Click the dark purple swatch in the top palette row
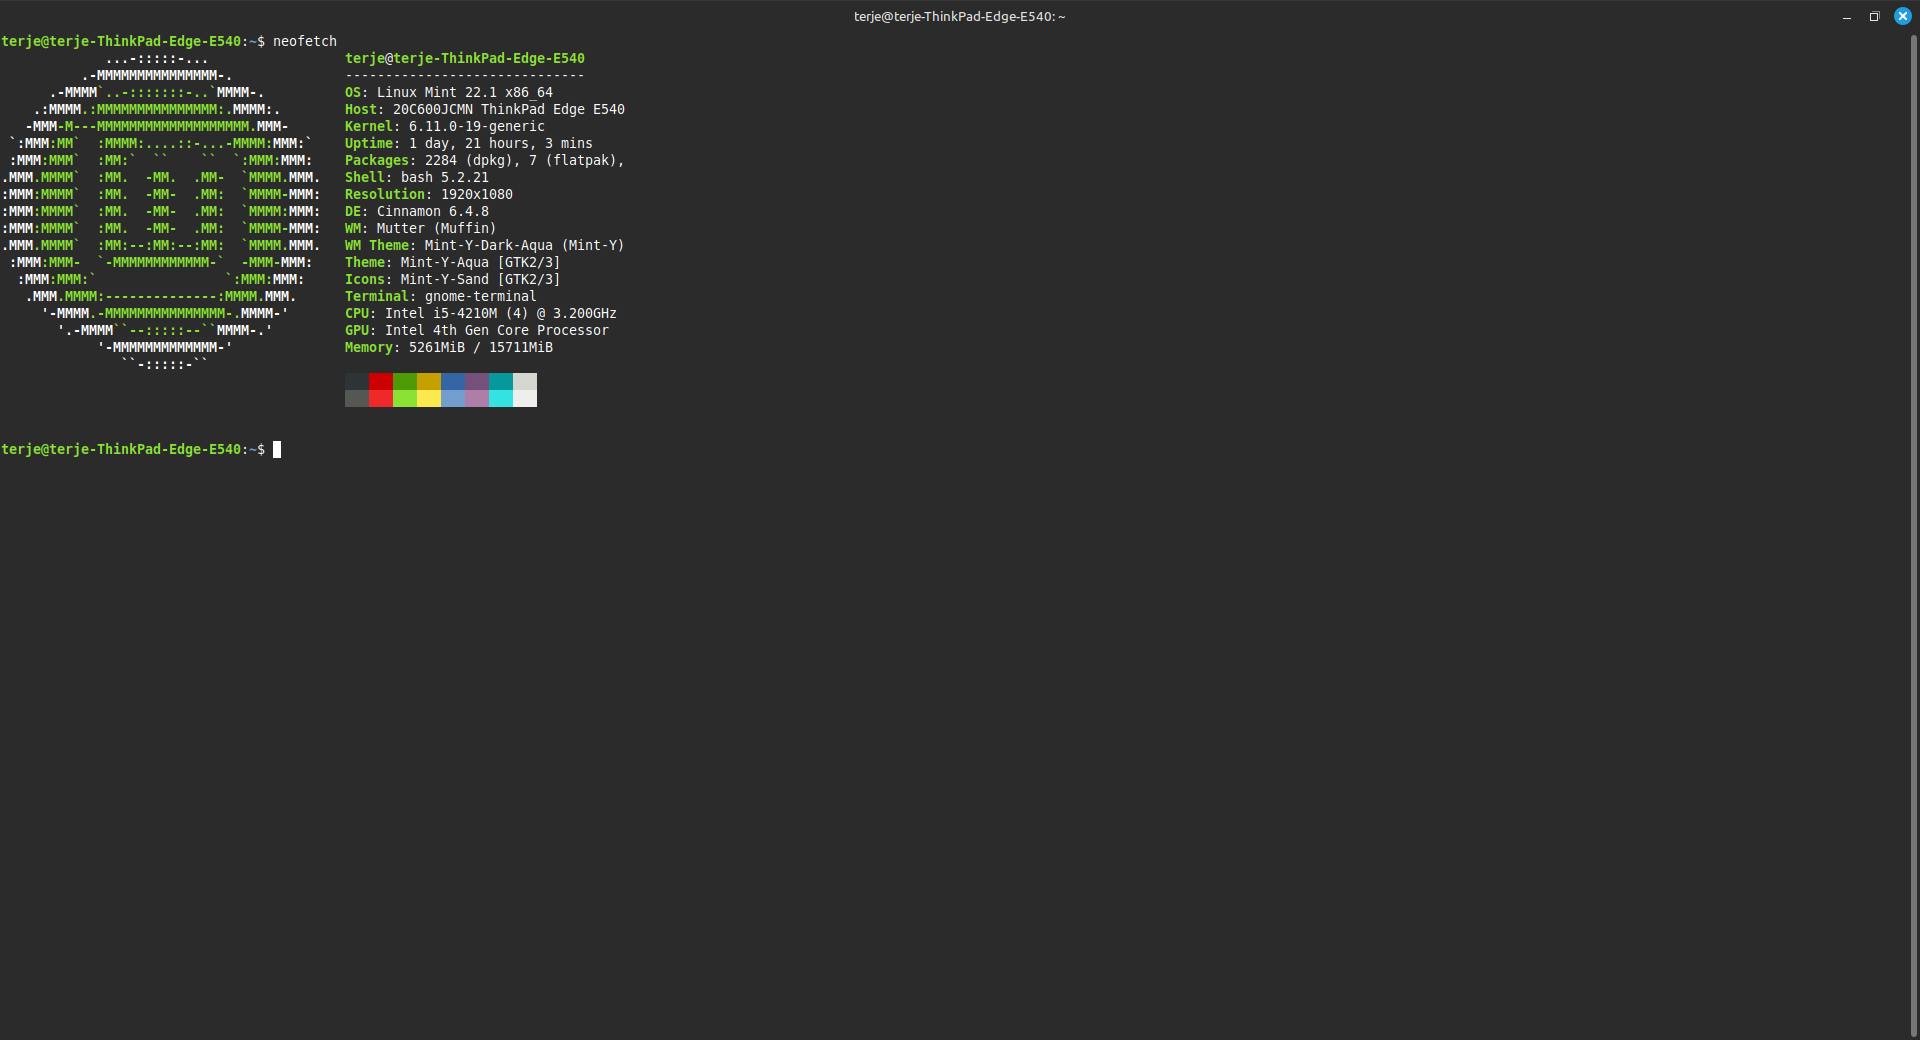 click(x=477, y=382)
